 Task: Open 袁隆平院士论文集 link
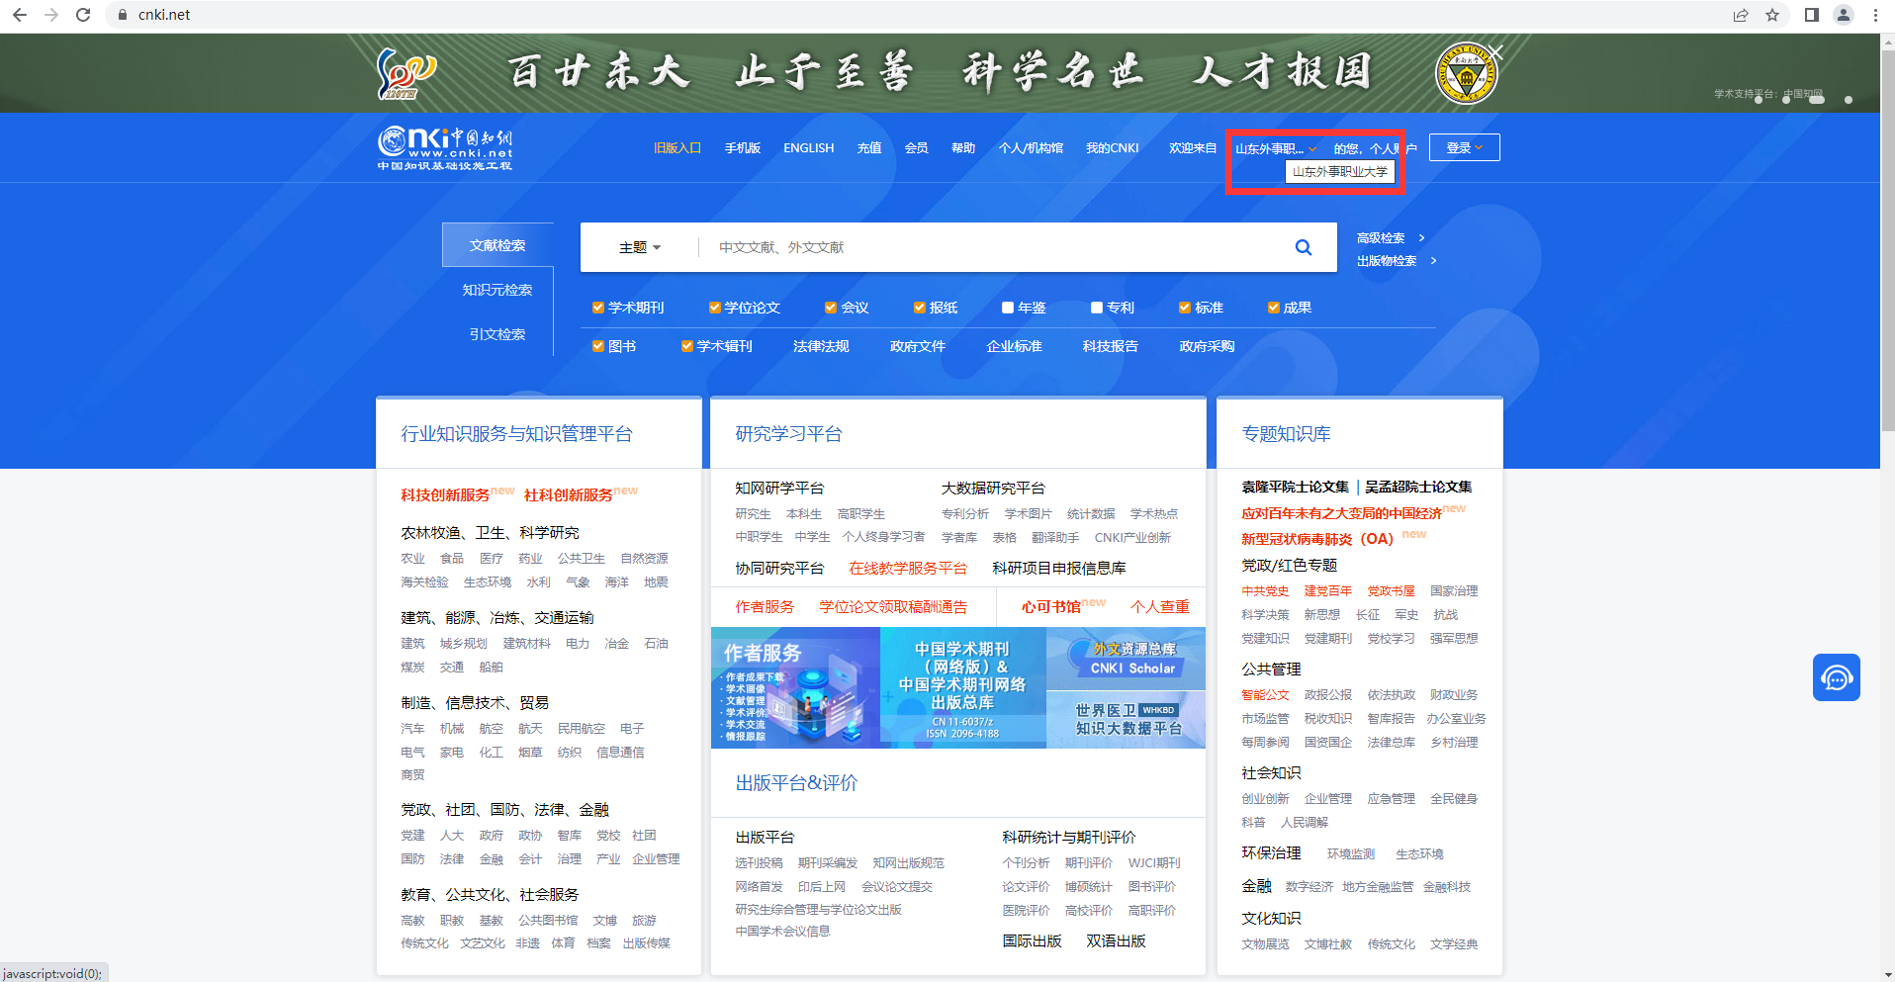coord(1295,487)
